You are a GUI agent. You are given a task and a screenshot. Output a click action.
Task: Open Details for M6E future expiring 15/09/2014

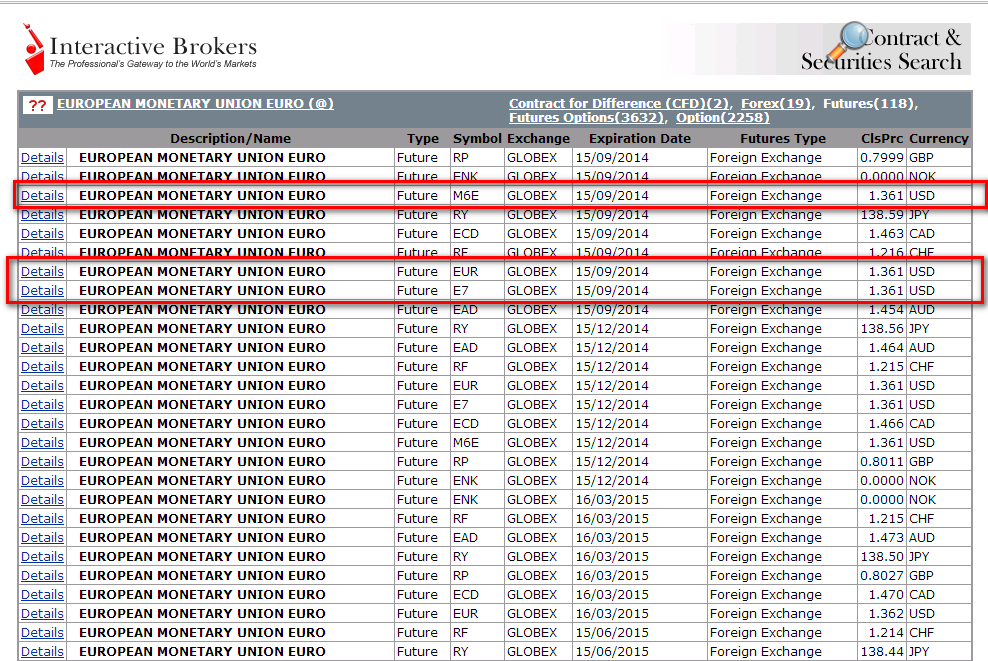click(42, 195)
